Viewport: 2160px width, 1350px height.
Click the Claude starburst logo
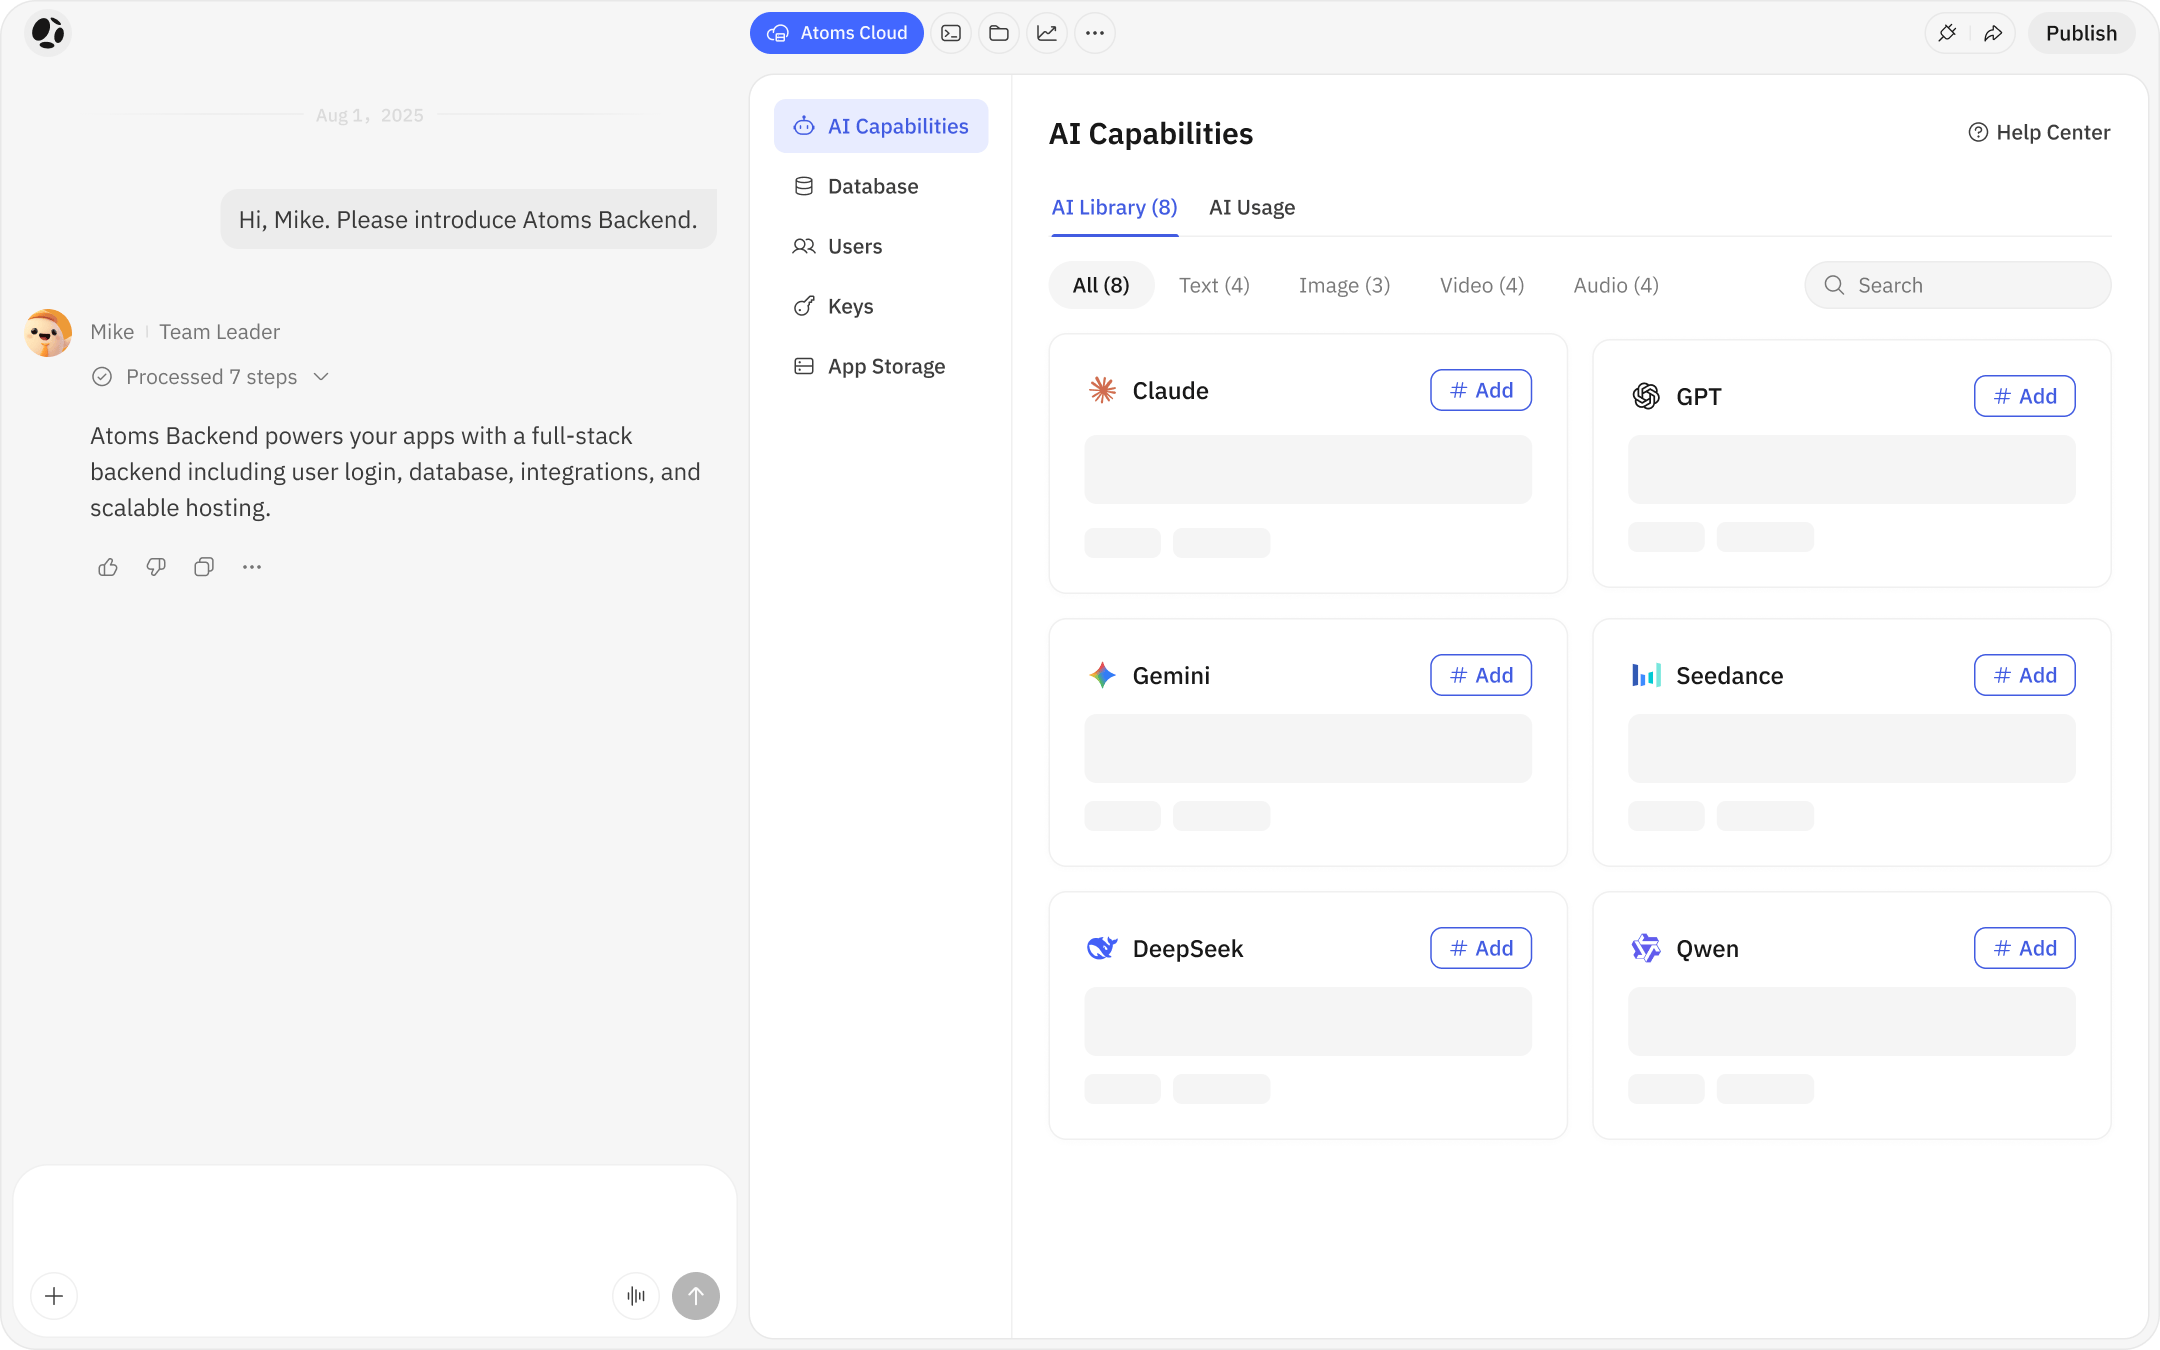[1102, 390]
